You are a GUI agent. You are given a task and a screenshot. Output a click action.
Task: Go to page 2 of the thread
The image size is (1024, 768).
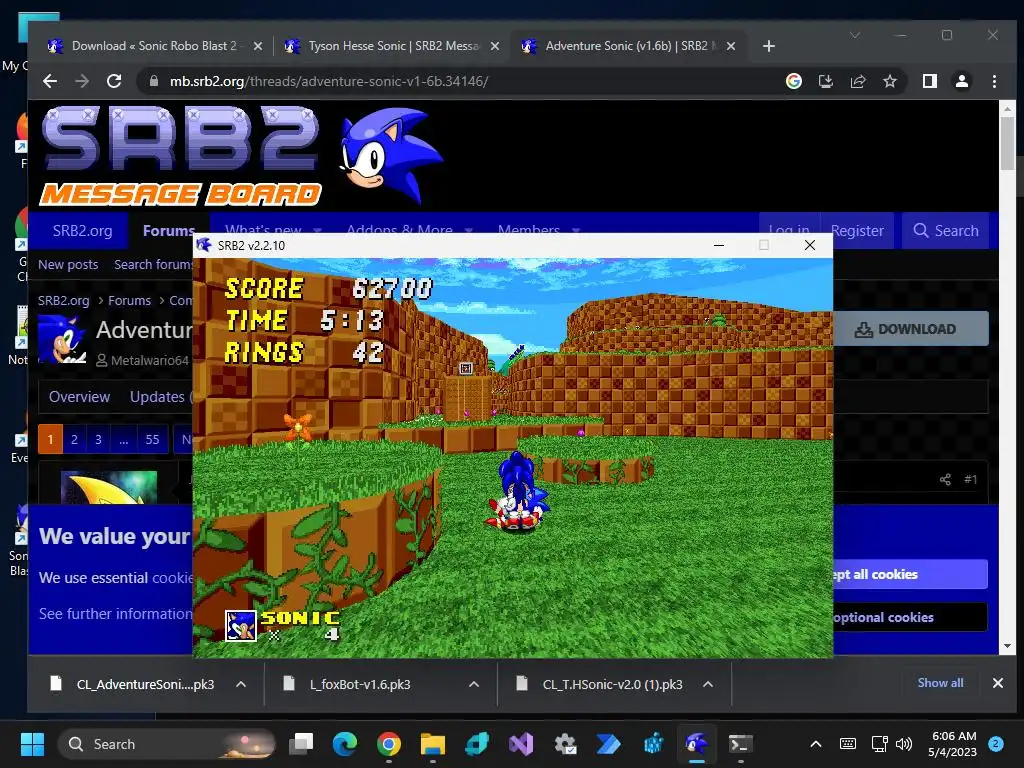point(74,440)
